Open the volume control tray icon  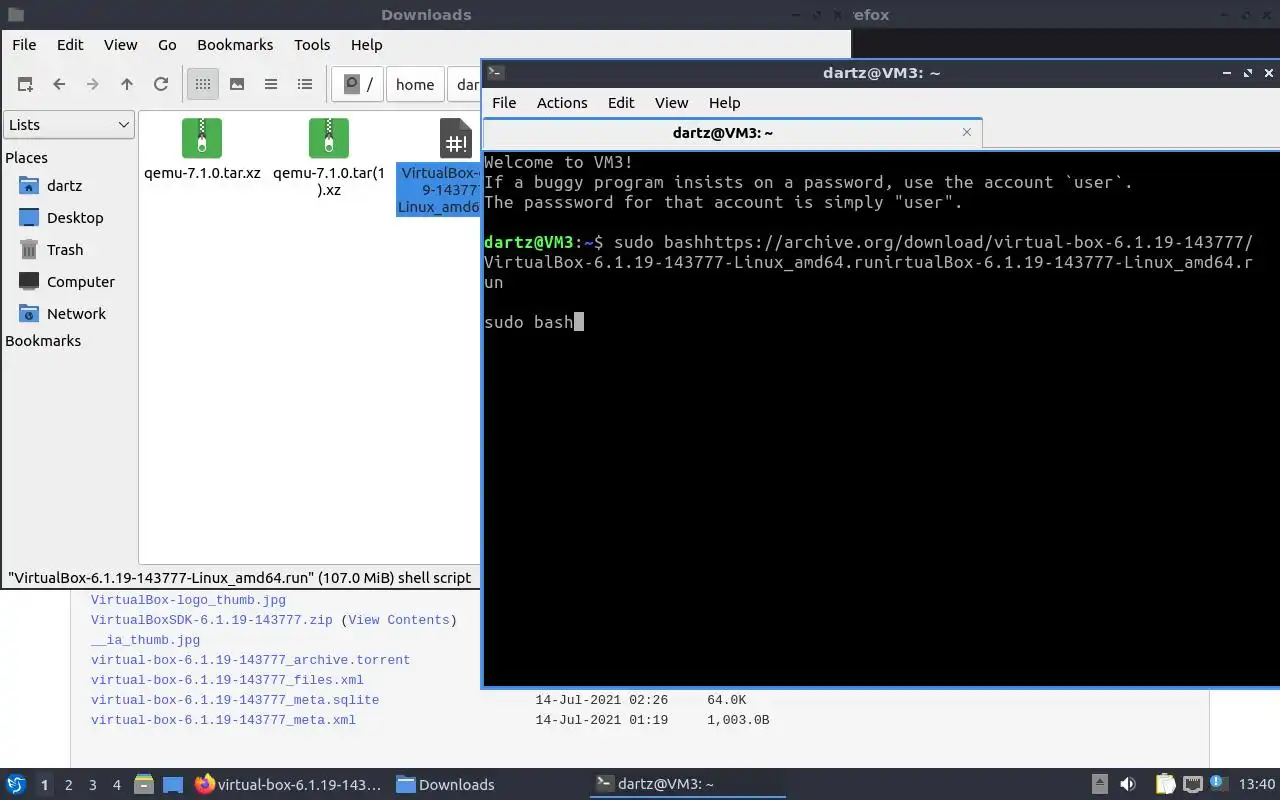(1128, 785)
